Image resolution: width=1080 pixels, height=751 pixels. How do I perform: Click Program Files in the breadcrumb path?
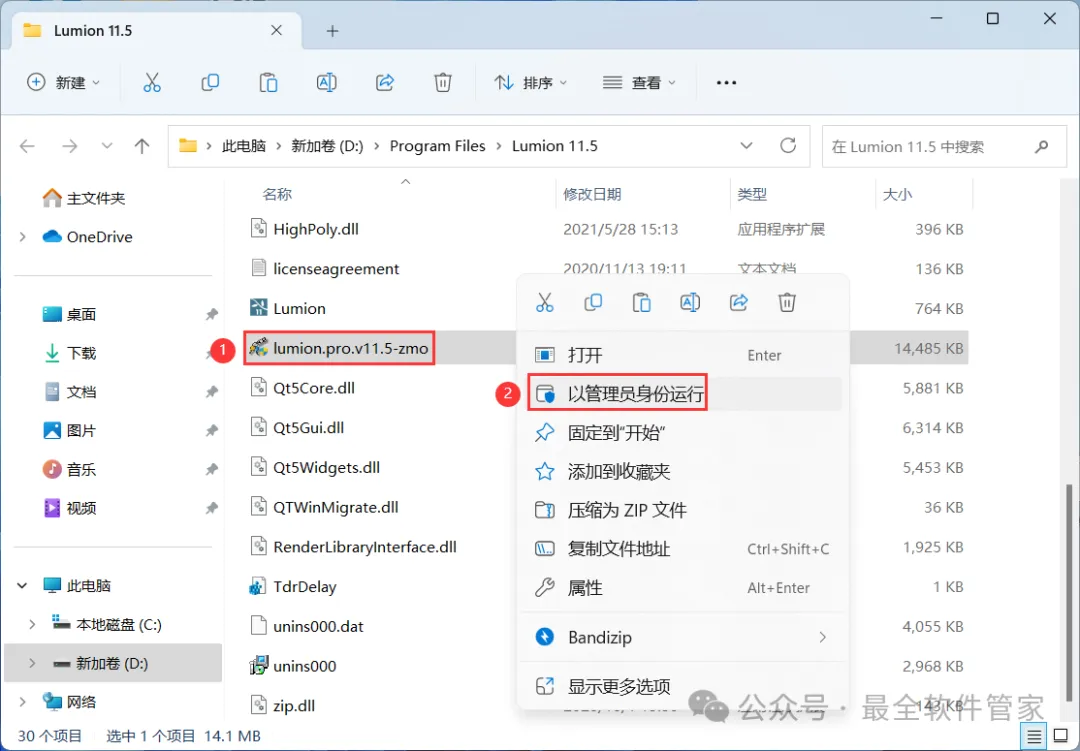click(437, 146)
